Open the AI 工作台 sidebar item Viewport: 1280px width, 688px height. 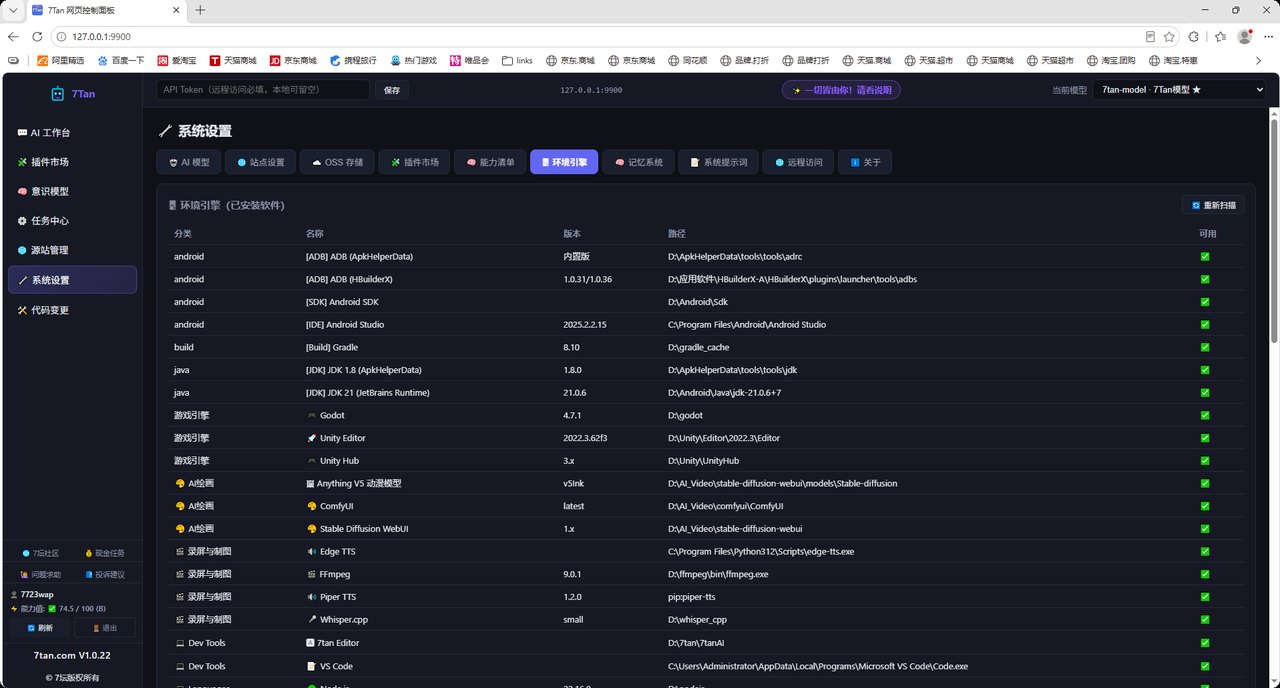(x=72, y=133)
